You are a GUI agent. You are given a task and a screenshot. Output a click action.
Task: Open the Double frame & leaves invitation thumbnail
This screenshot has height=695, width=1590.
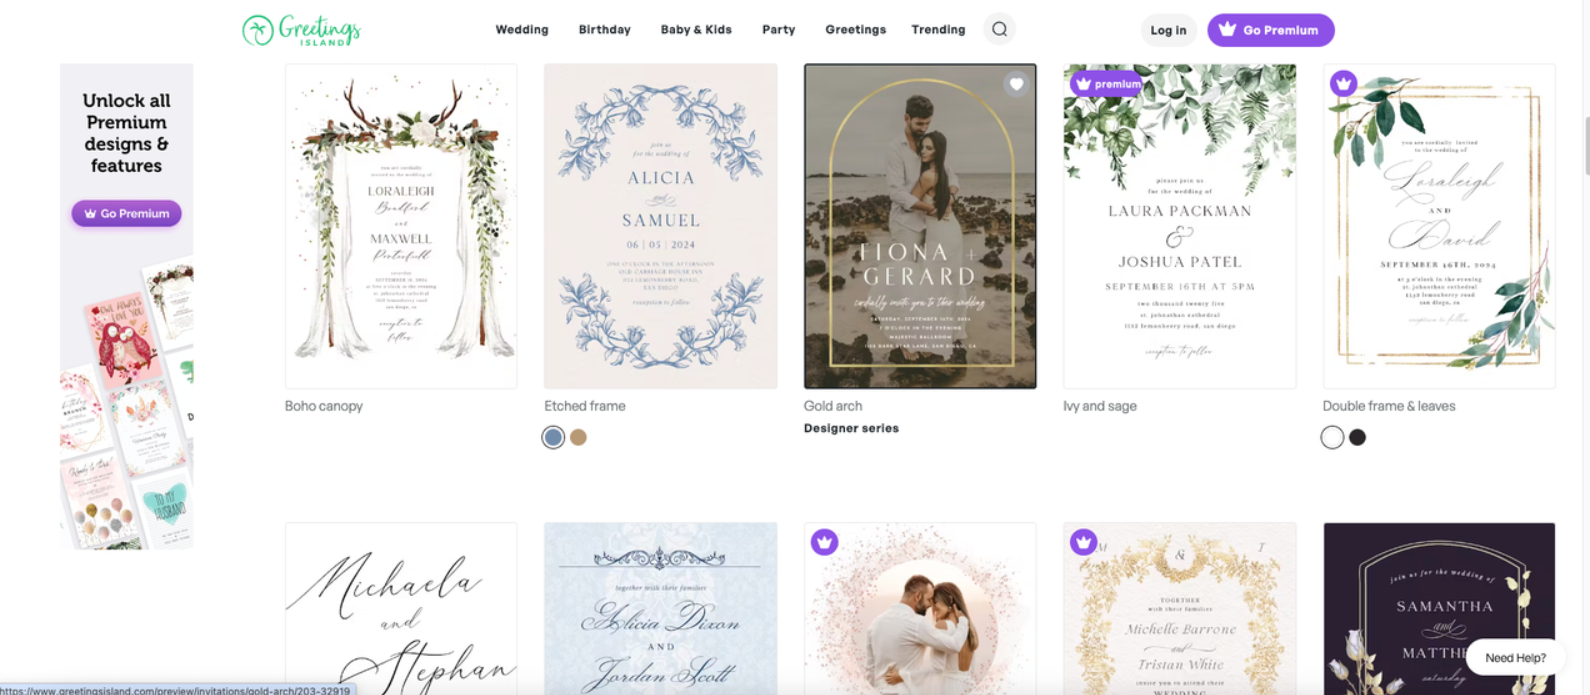1439,226
